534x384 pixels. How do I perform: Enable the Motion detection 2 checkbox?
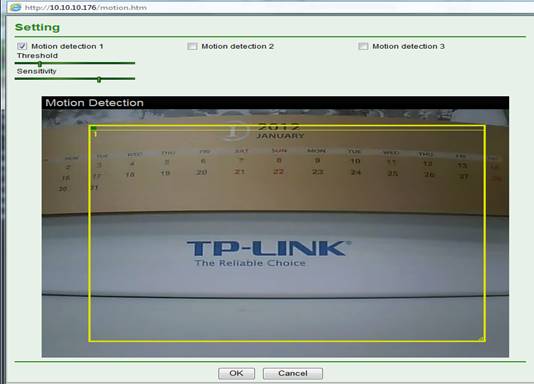(x=192, y=46)
